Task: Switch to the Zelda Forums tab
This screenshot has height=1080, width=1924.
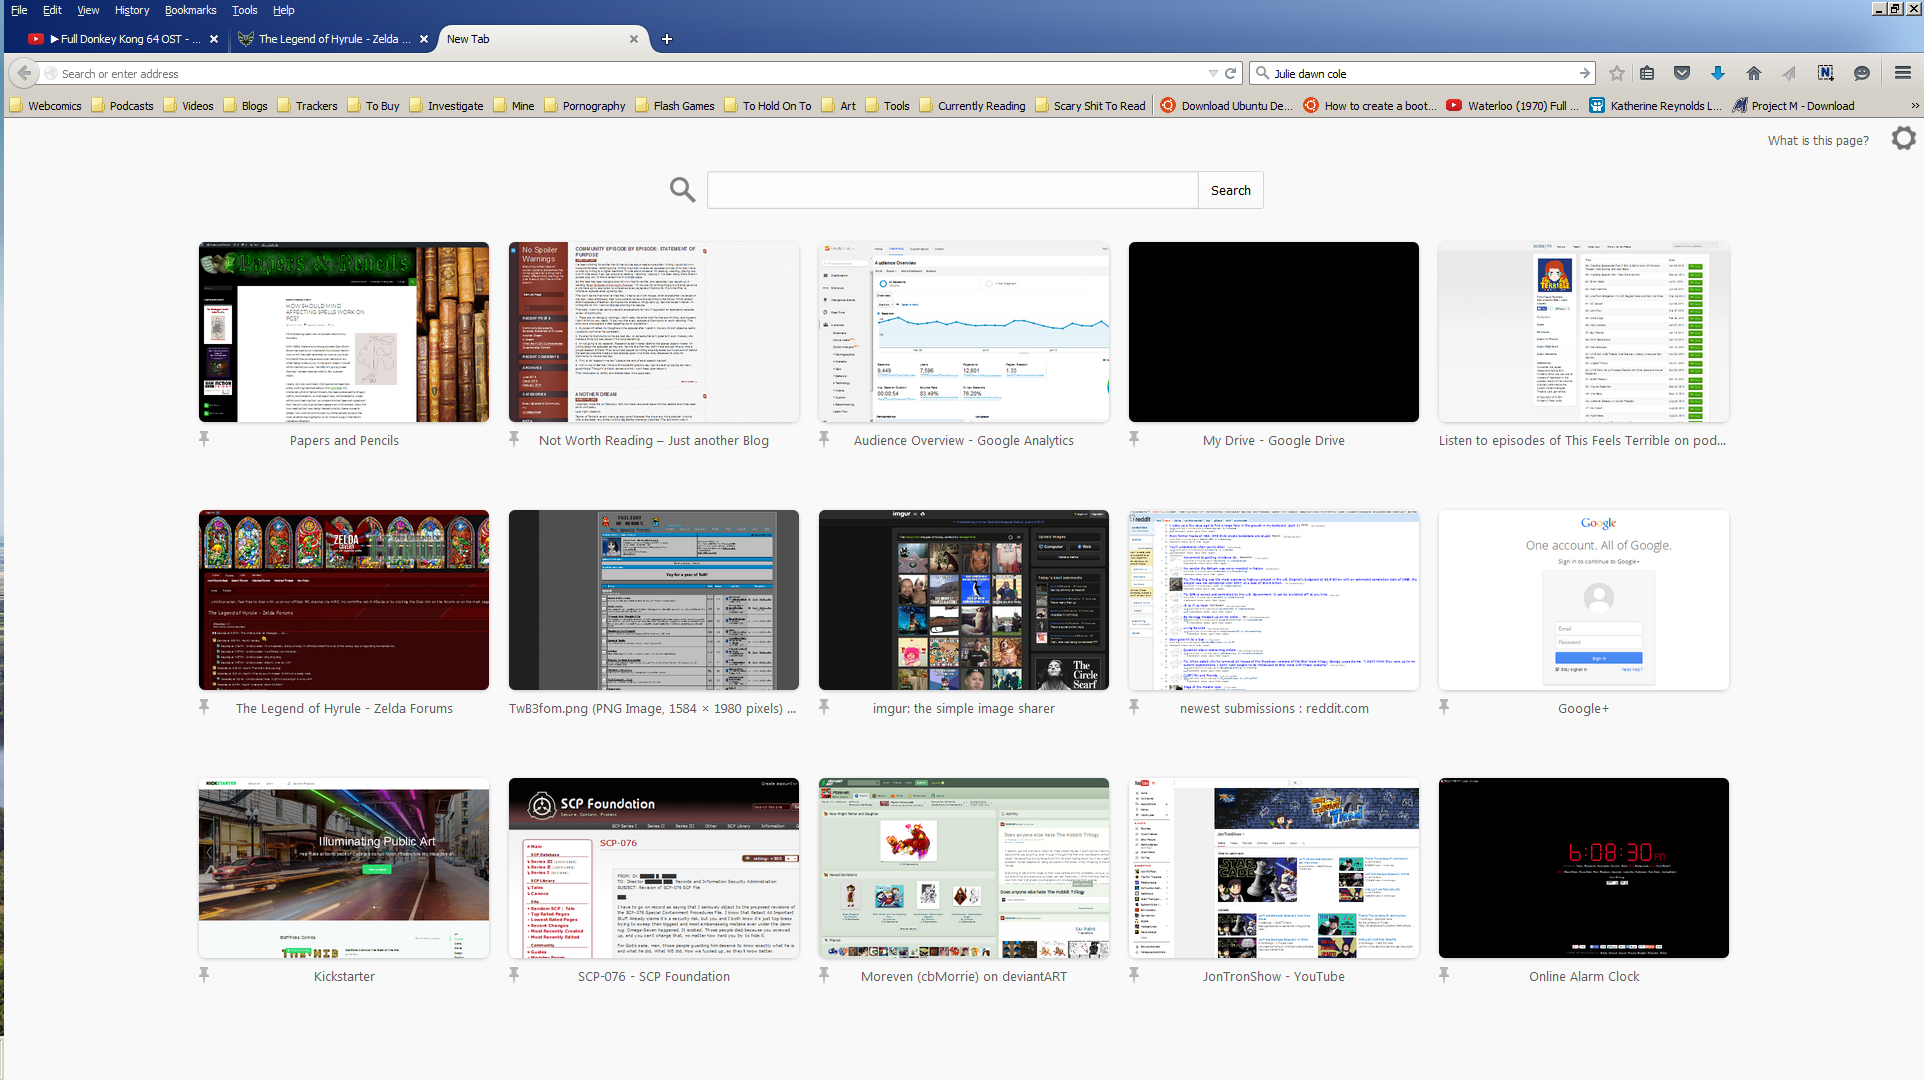Action: (x=332, y=39)
